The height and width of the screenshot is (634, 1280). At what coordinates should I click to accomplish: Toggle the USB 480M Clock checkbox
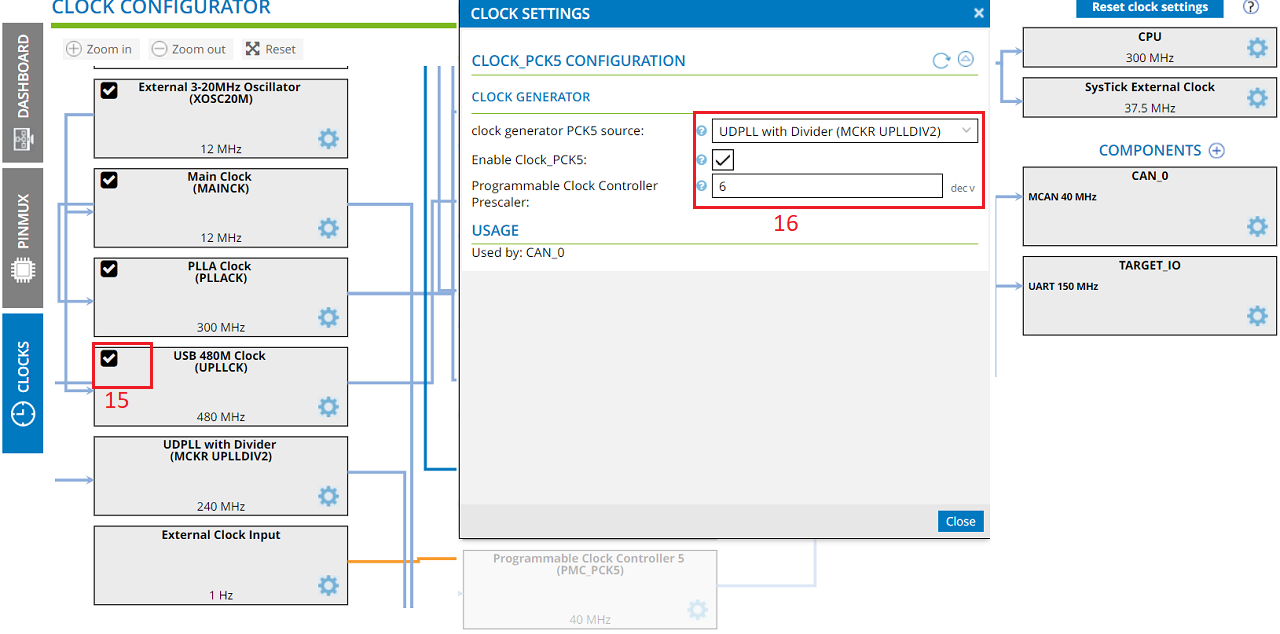pyautogui.click(x=110, y=358)
